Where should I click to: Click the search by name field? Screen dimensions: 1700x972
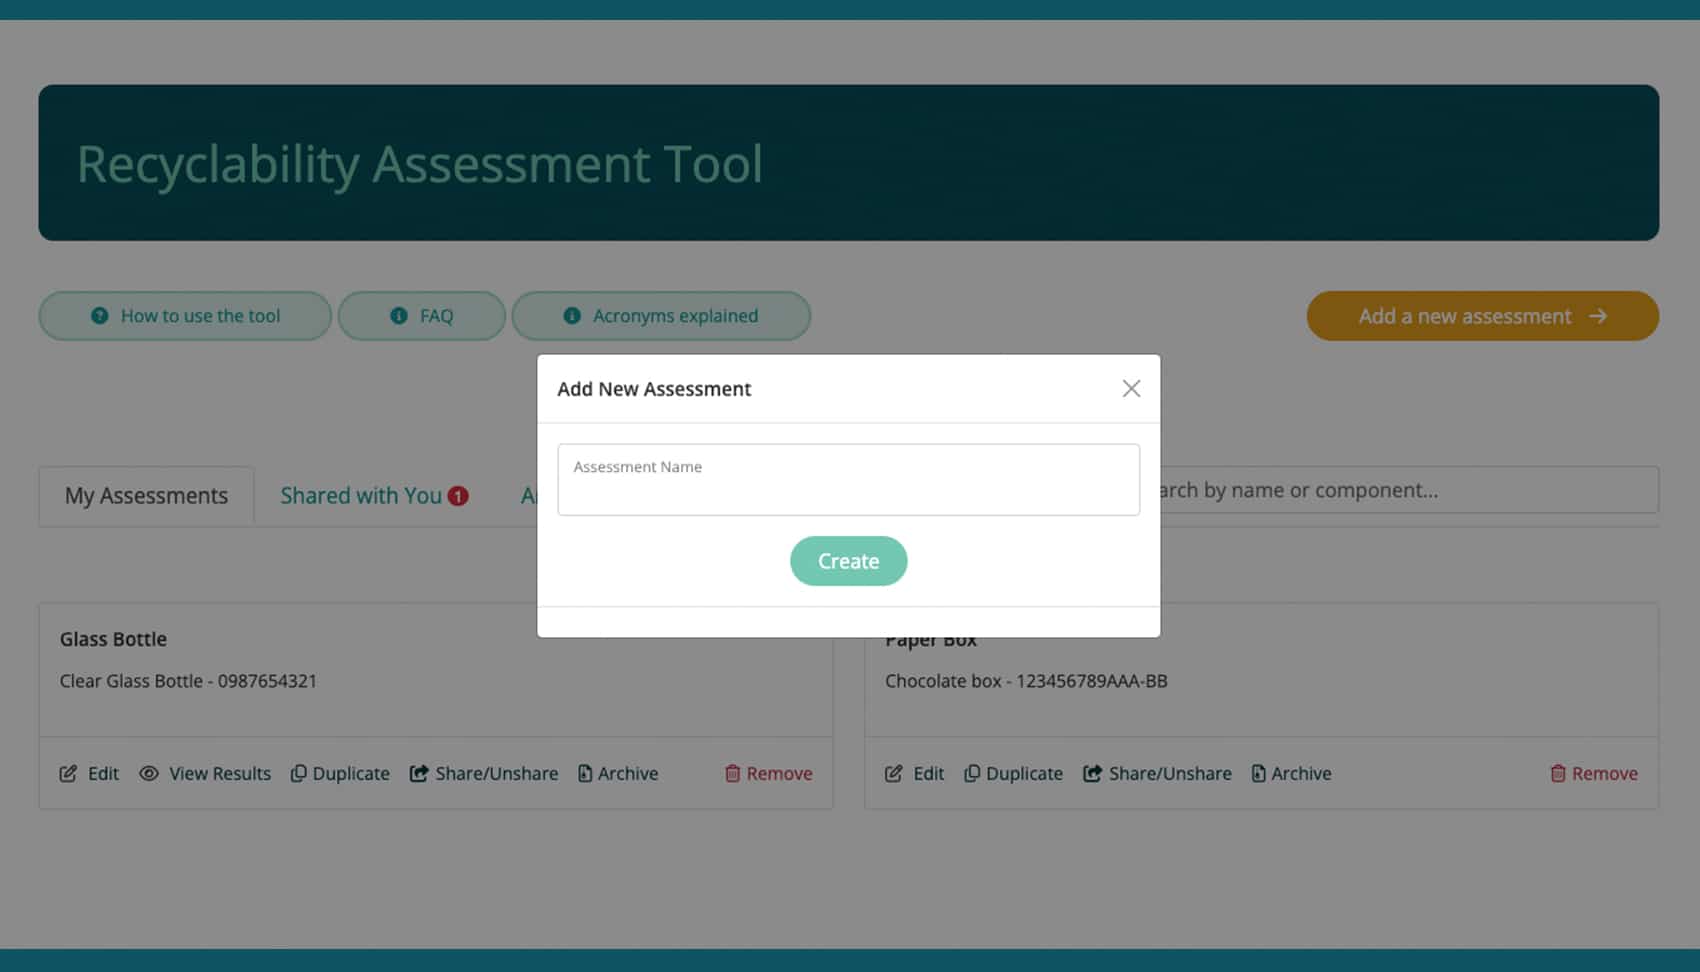tap(1400, 490)
